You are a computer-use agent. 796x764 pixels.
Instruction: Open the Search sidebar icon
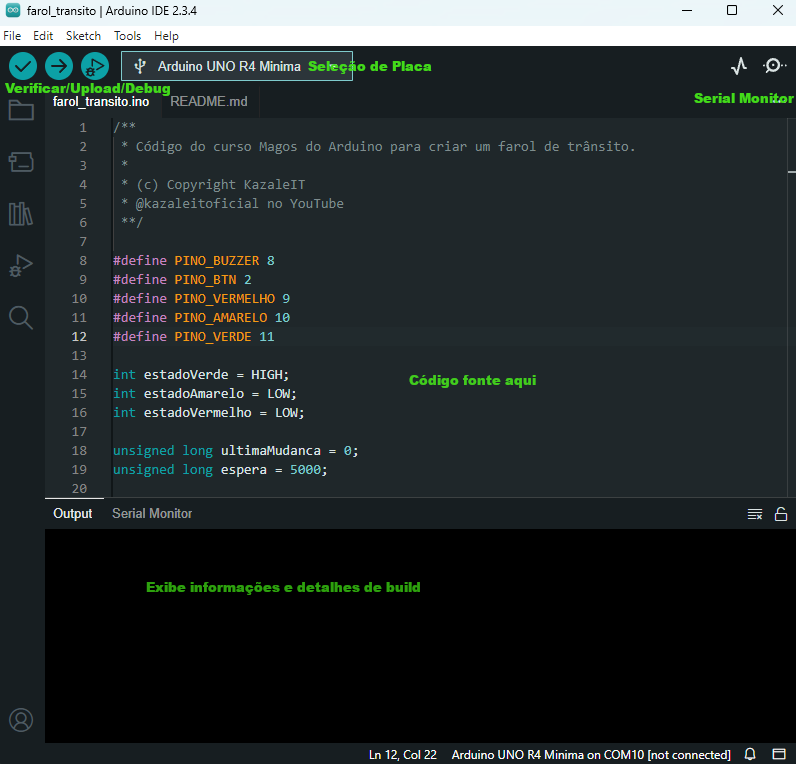pos(21,318)
